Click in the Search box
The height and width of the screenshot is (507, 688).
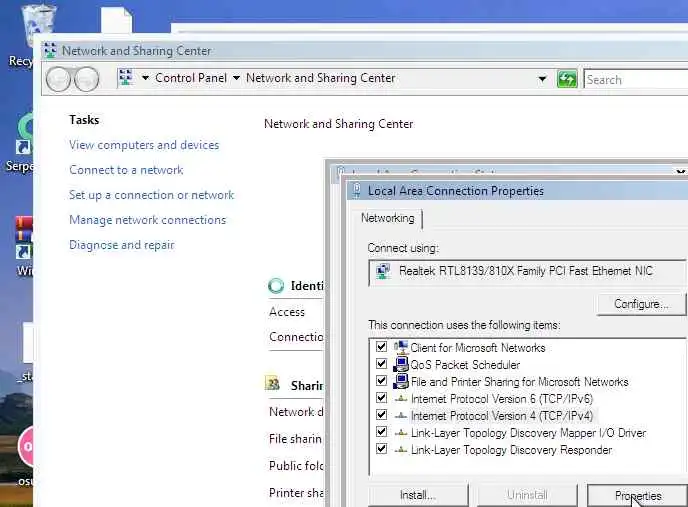tap(636, 79)
